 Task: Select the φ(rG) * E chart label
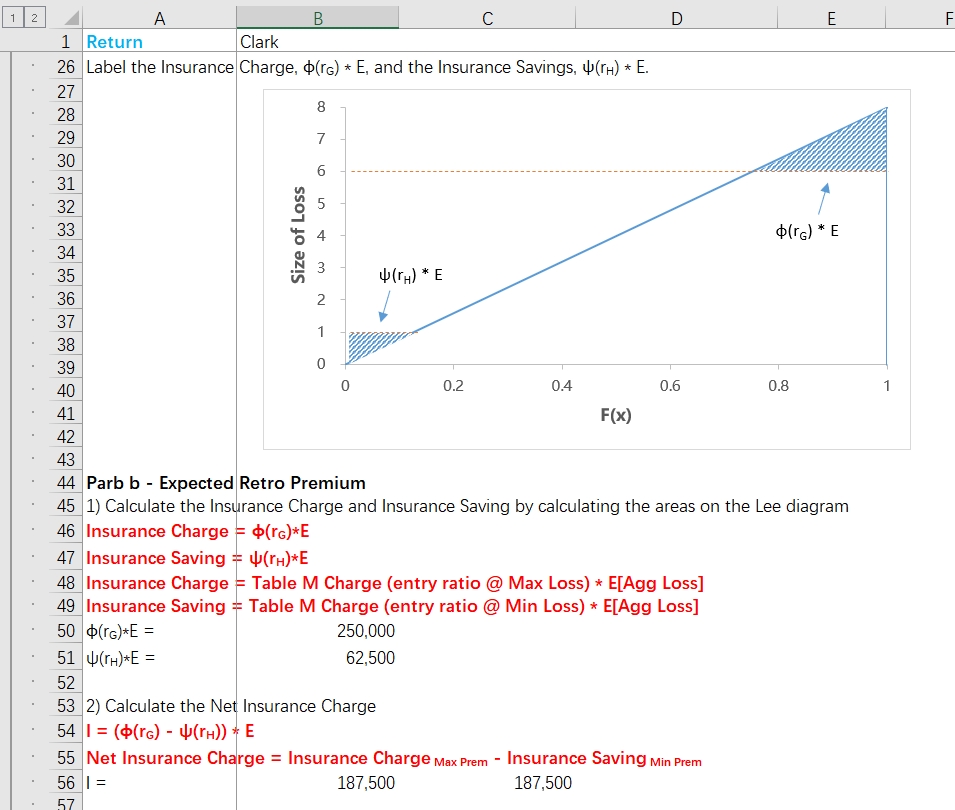click(806, 231)
